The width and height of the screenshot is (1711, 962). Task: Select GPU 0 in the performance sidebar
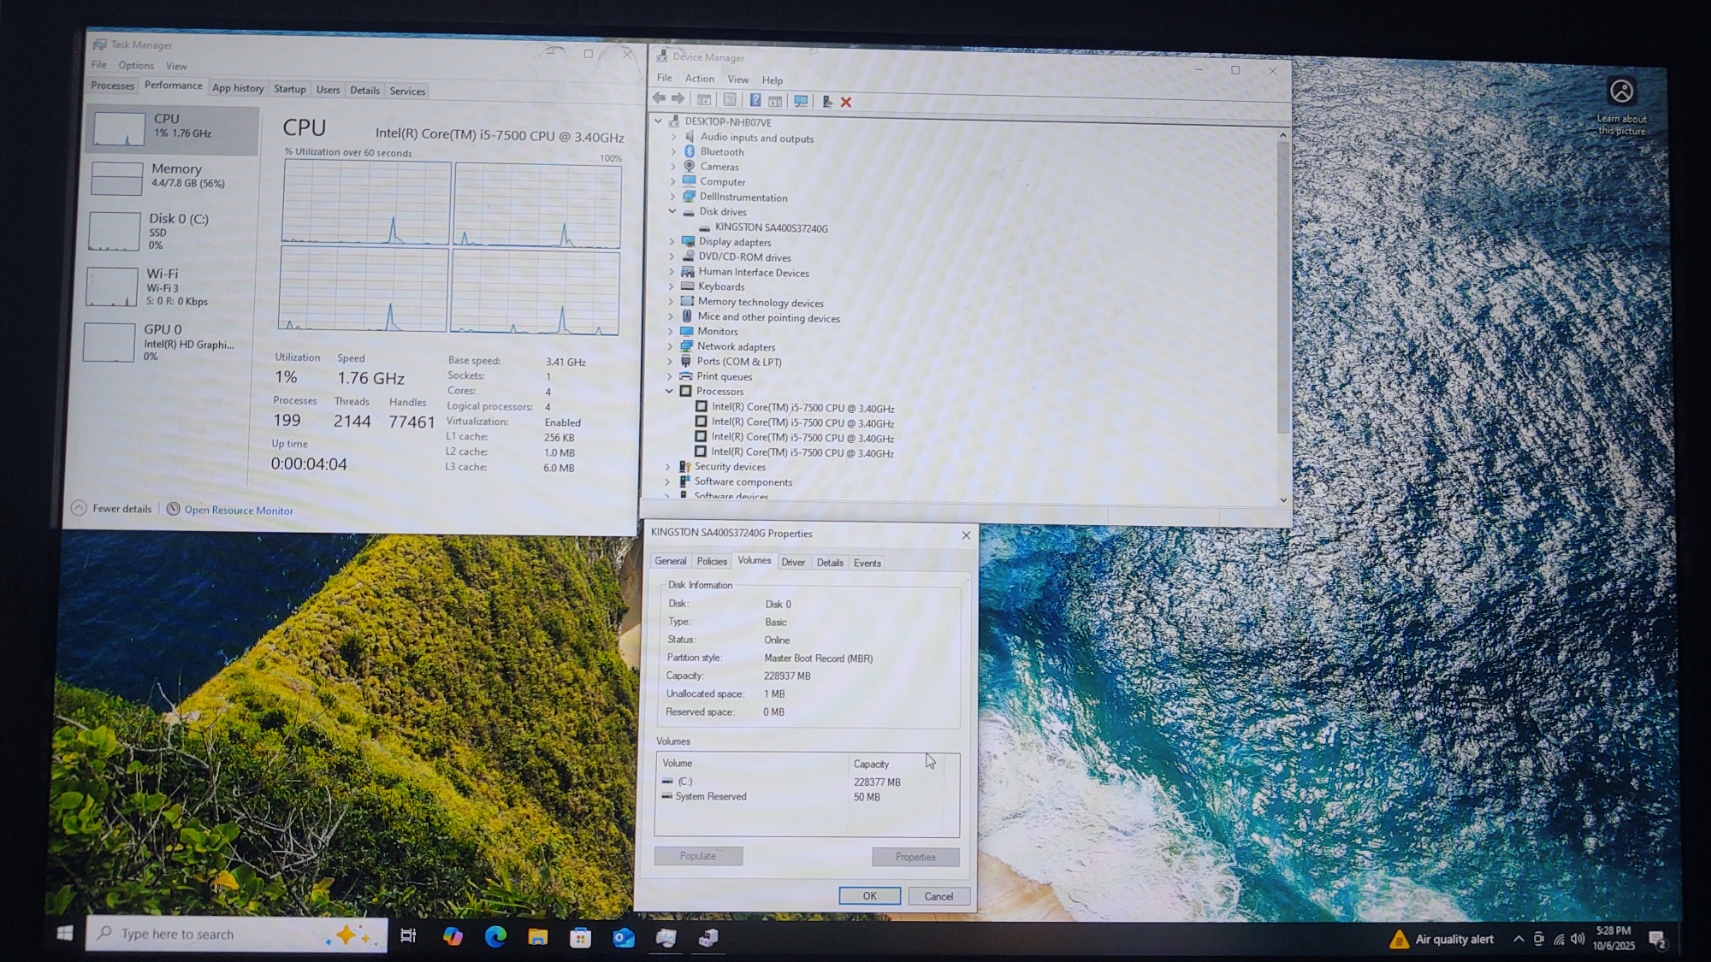pyautogui.click(x=165, y=342)
